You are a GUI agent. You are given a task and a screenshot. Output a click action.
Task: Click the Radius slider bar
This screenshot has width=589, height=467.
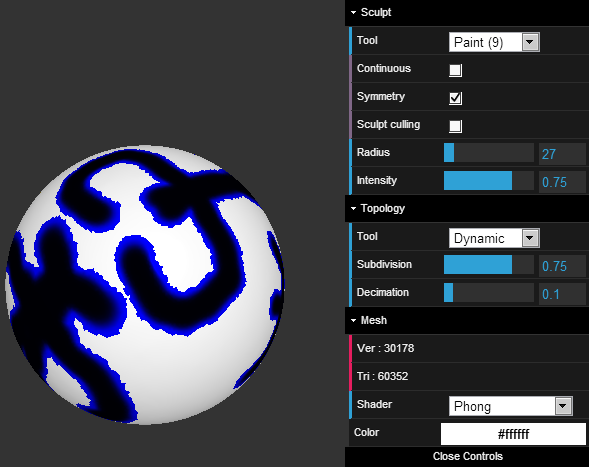pyautogui.click(x=489, y=153)
